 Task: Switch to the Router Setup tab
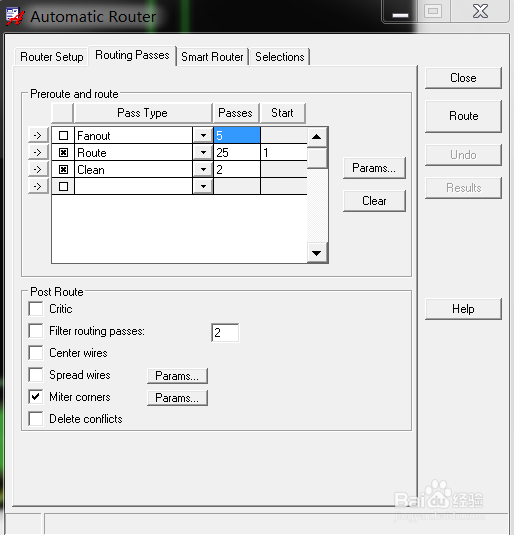click(x=52, y=57)
